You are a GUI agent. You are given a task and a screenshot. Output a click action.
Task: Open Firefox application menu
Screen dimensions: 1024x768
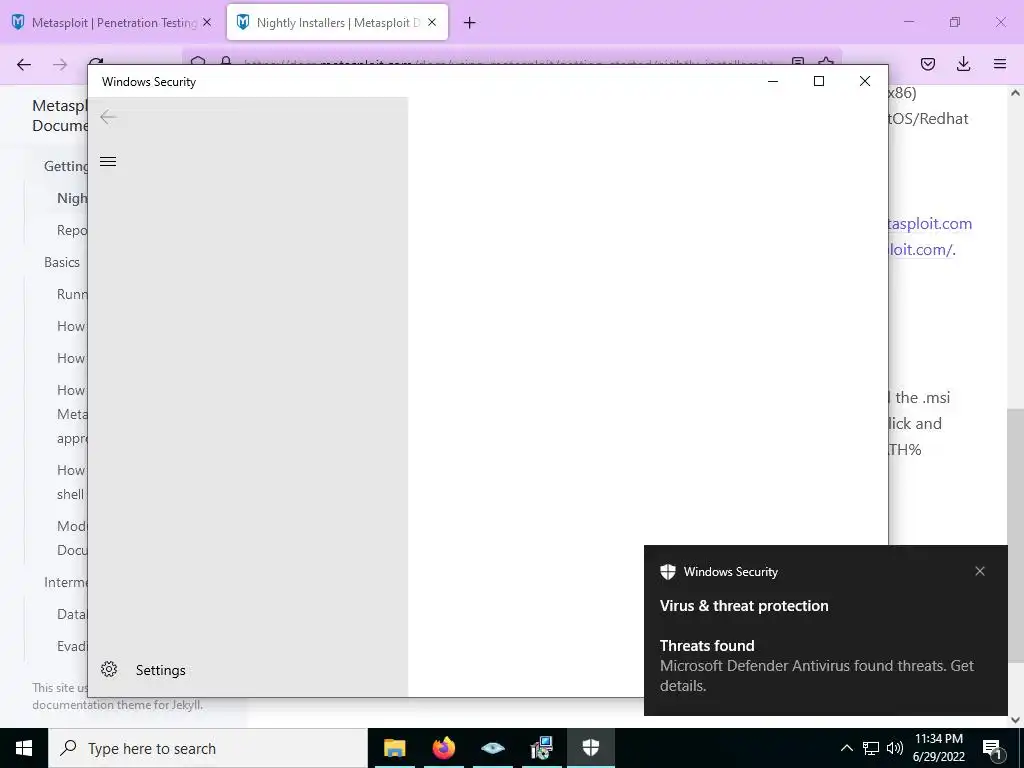[x=1000, y=64]
